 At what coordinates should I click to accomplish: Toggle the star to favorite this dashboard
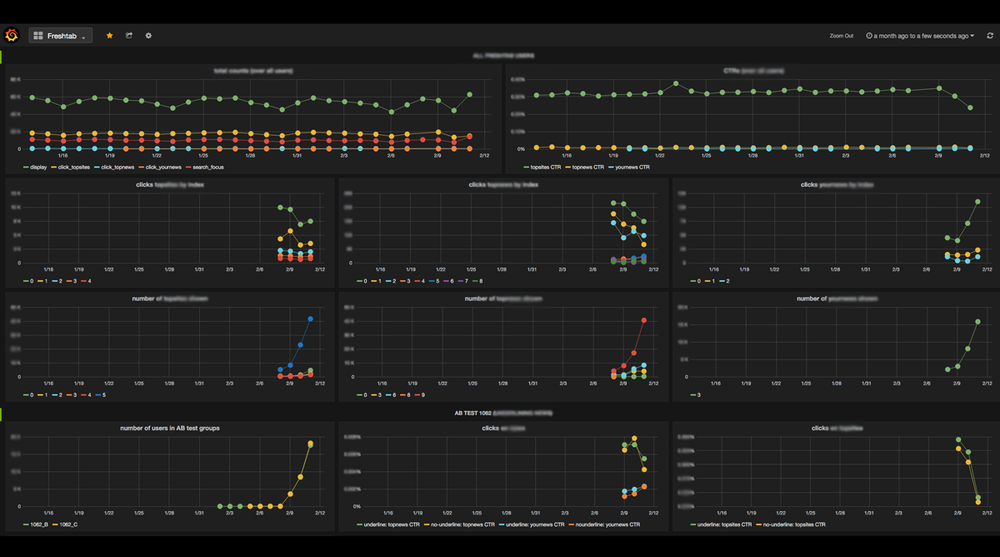110,36
